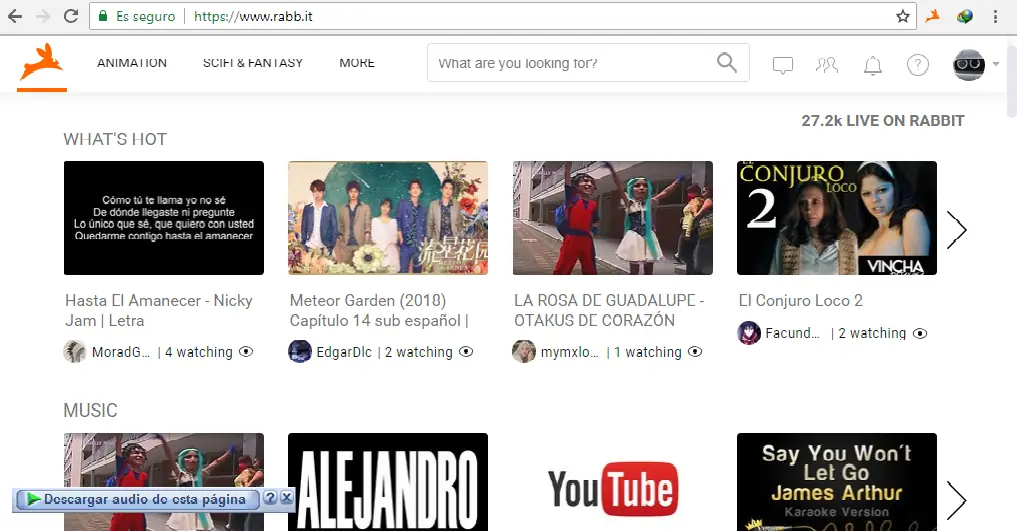Go home via the Rabbit logo
The height and width of the screenshot is (531, 1017).
(42, 65)
